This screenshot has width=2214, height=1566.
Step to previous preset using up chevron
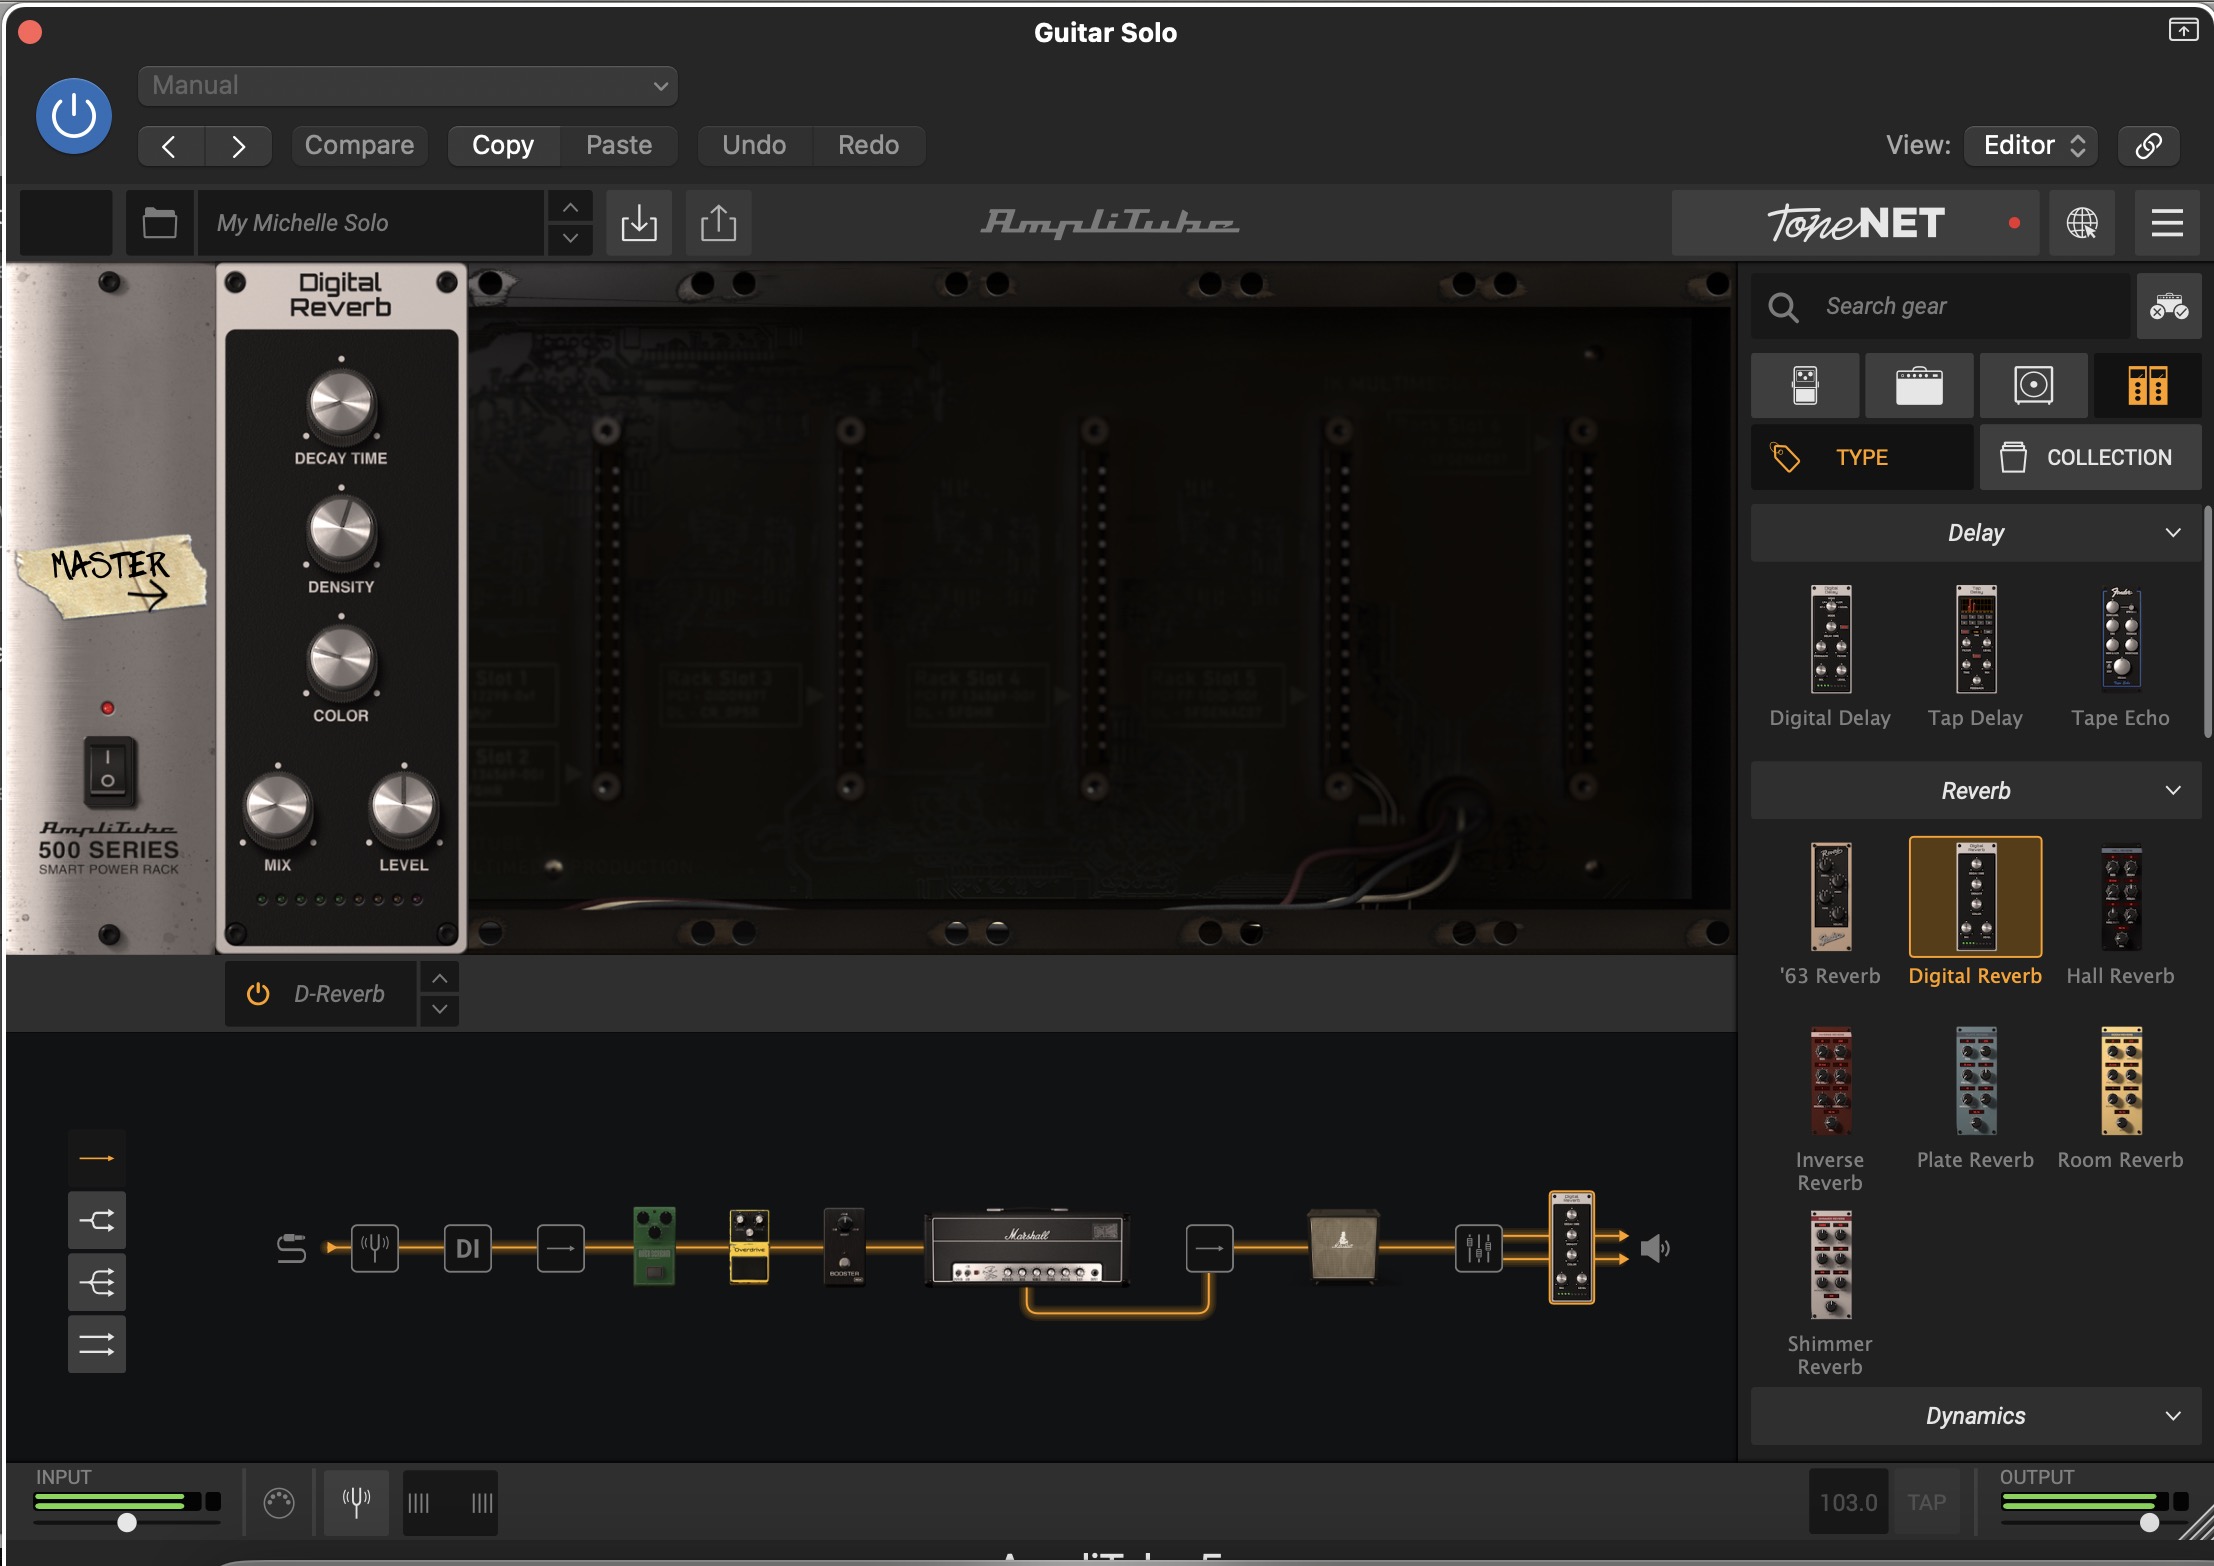pos(570,207)
